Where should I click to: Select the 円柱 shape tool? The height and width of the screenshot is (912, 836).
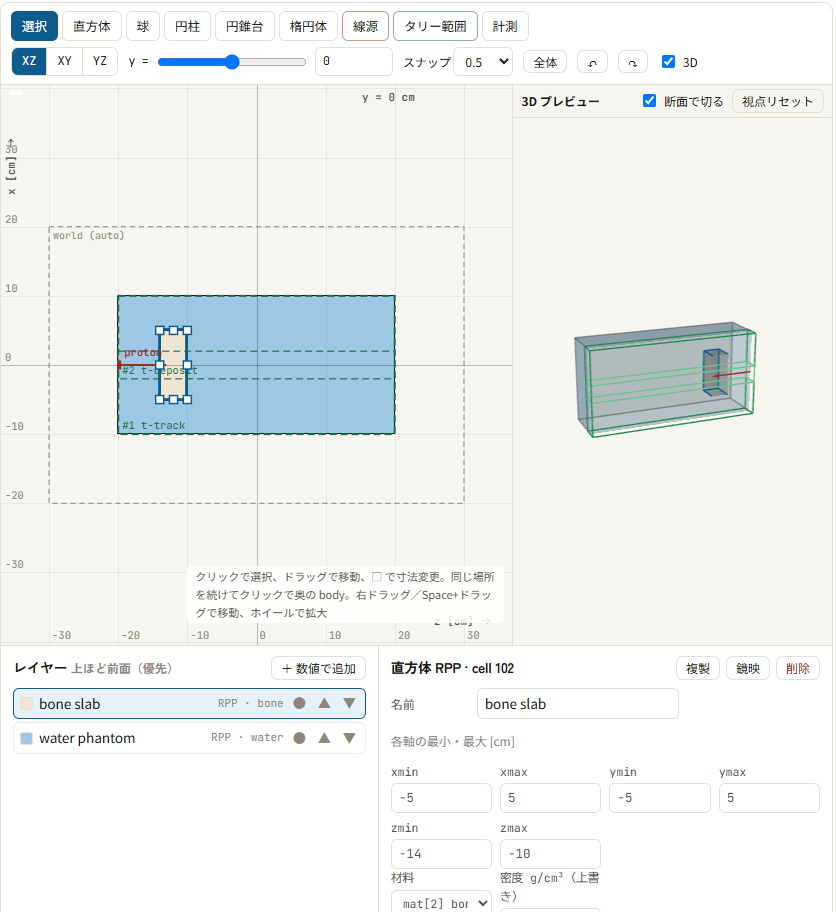pyautogui.click(x=187, y=26)
